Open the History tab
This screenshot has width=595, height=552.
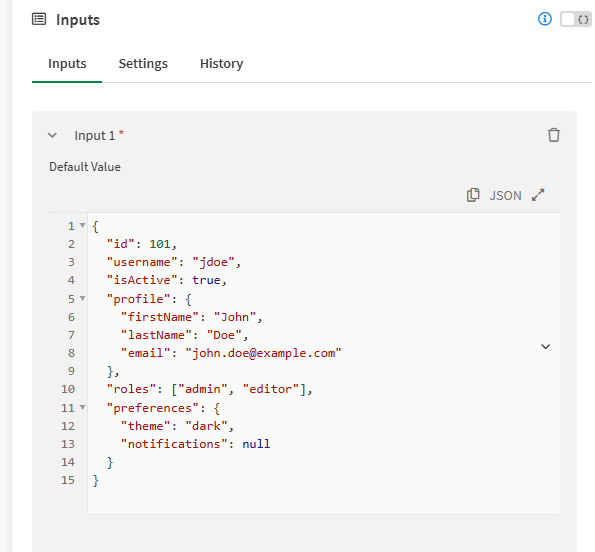(222, 63)
